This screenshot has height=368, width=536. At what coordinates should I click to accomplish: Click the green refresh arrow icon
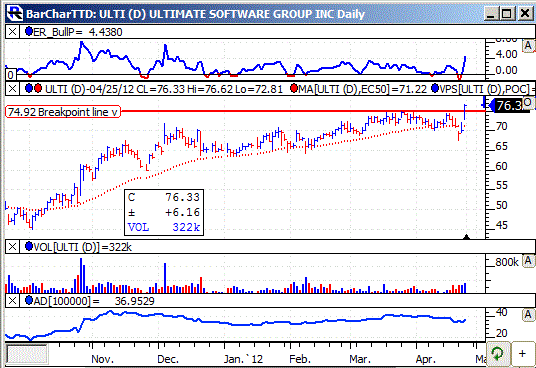(x=498, y=353)
